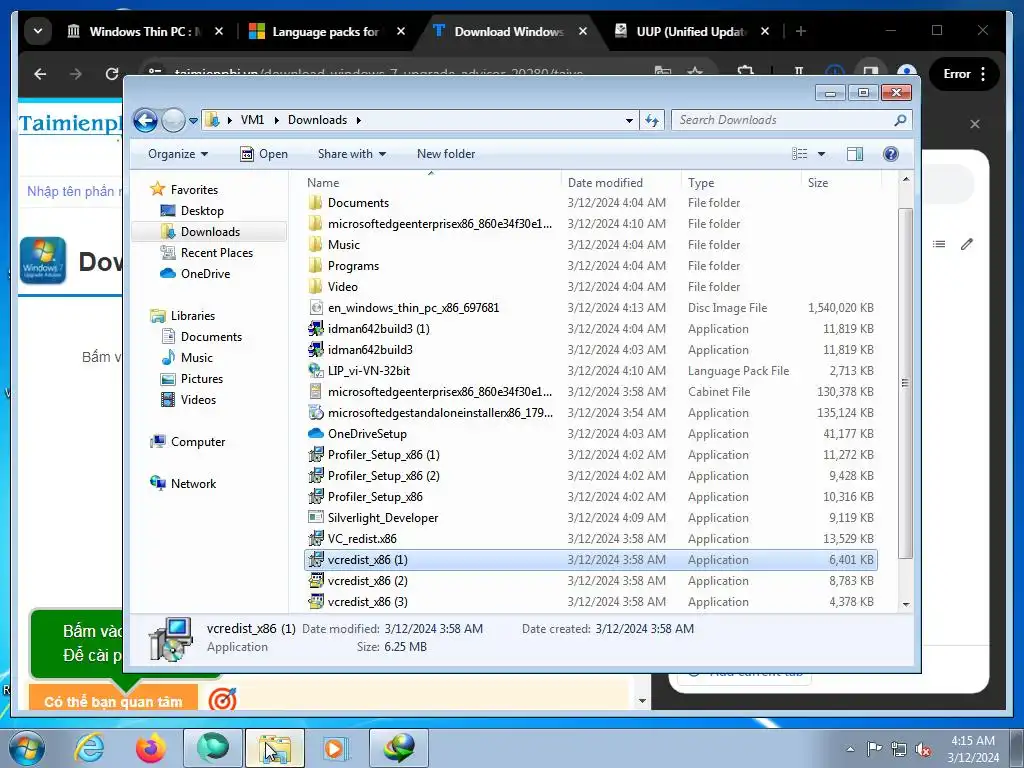Open Internet Explorer from taskbar
1024x768 pixels.
tap(89, 748)
